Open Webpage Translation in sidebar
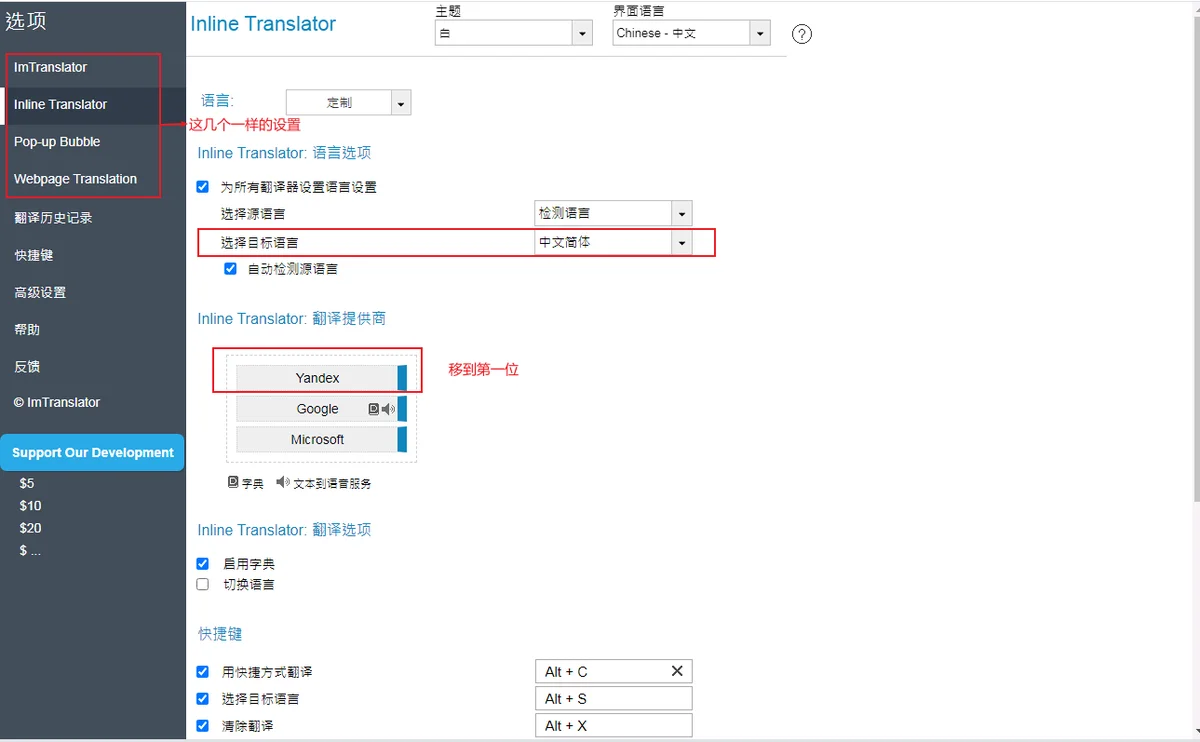Viewport: 1200px width, 742px height. [x=75, y=179]
